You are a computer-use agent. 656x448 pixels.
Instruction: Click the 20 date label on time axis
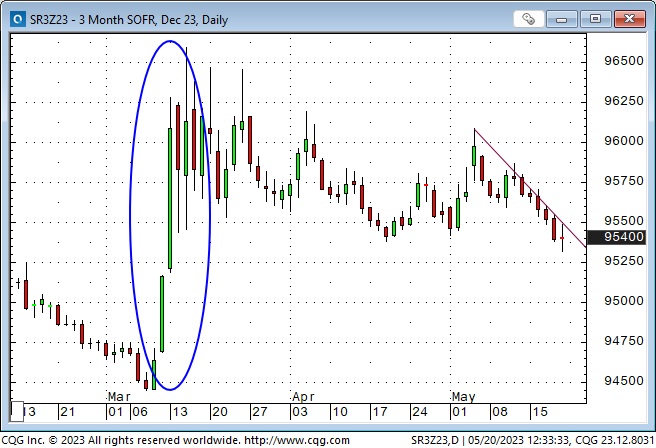[x=220, y=412]
